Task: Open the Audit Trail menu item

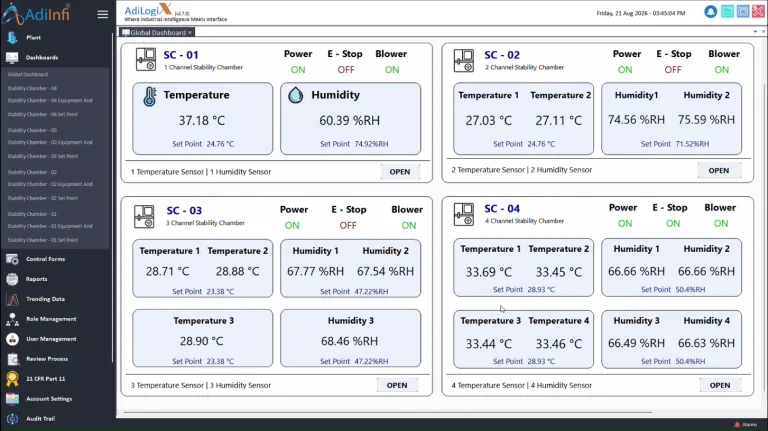Action: (40, 419)
